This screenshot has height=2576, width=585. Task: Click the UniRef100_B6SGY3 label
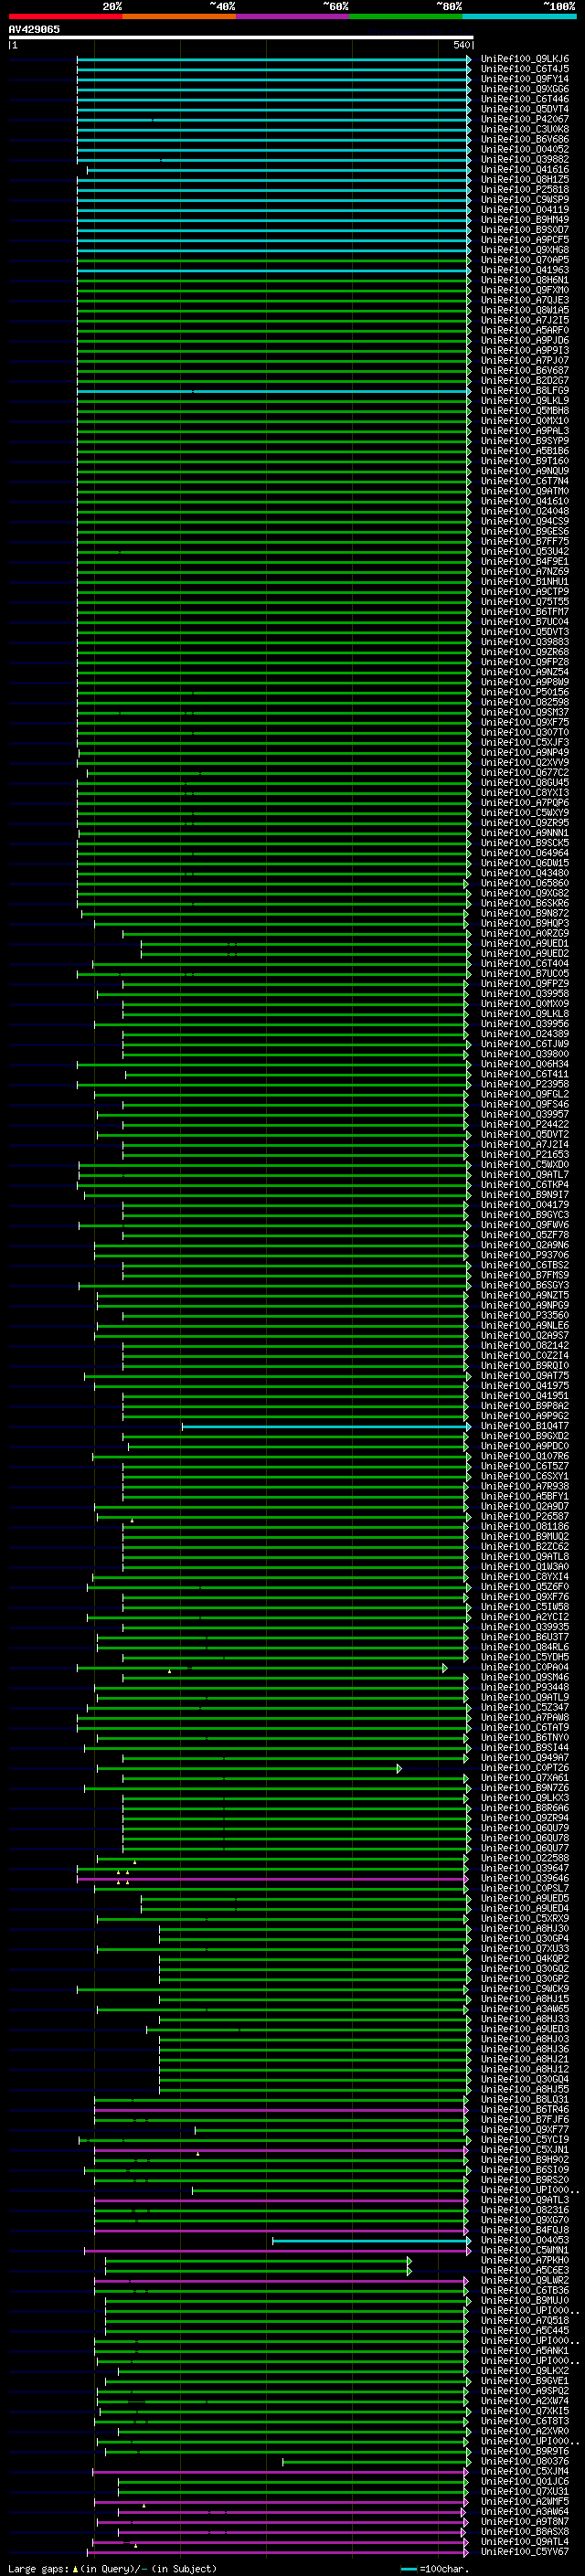pos(525,1285)
